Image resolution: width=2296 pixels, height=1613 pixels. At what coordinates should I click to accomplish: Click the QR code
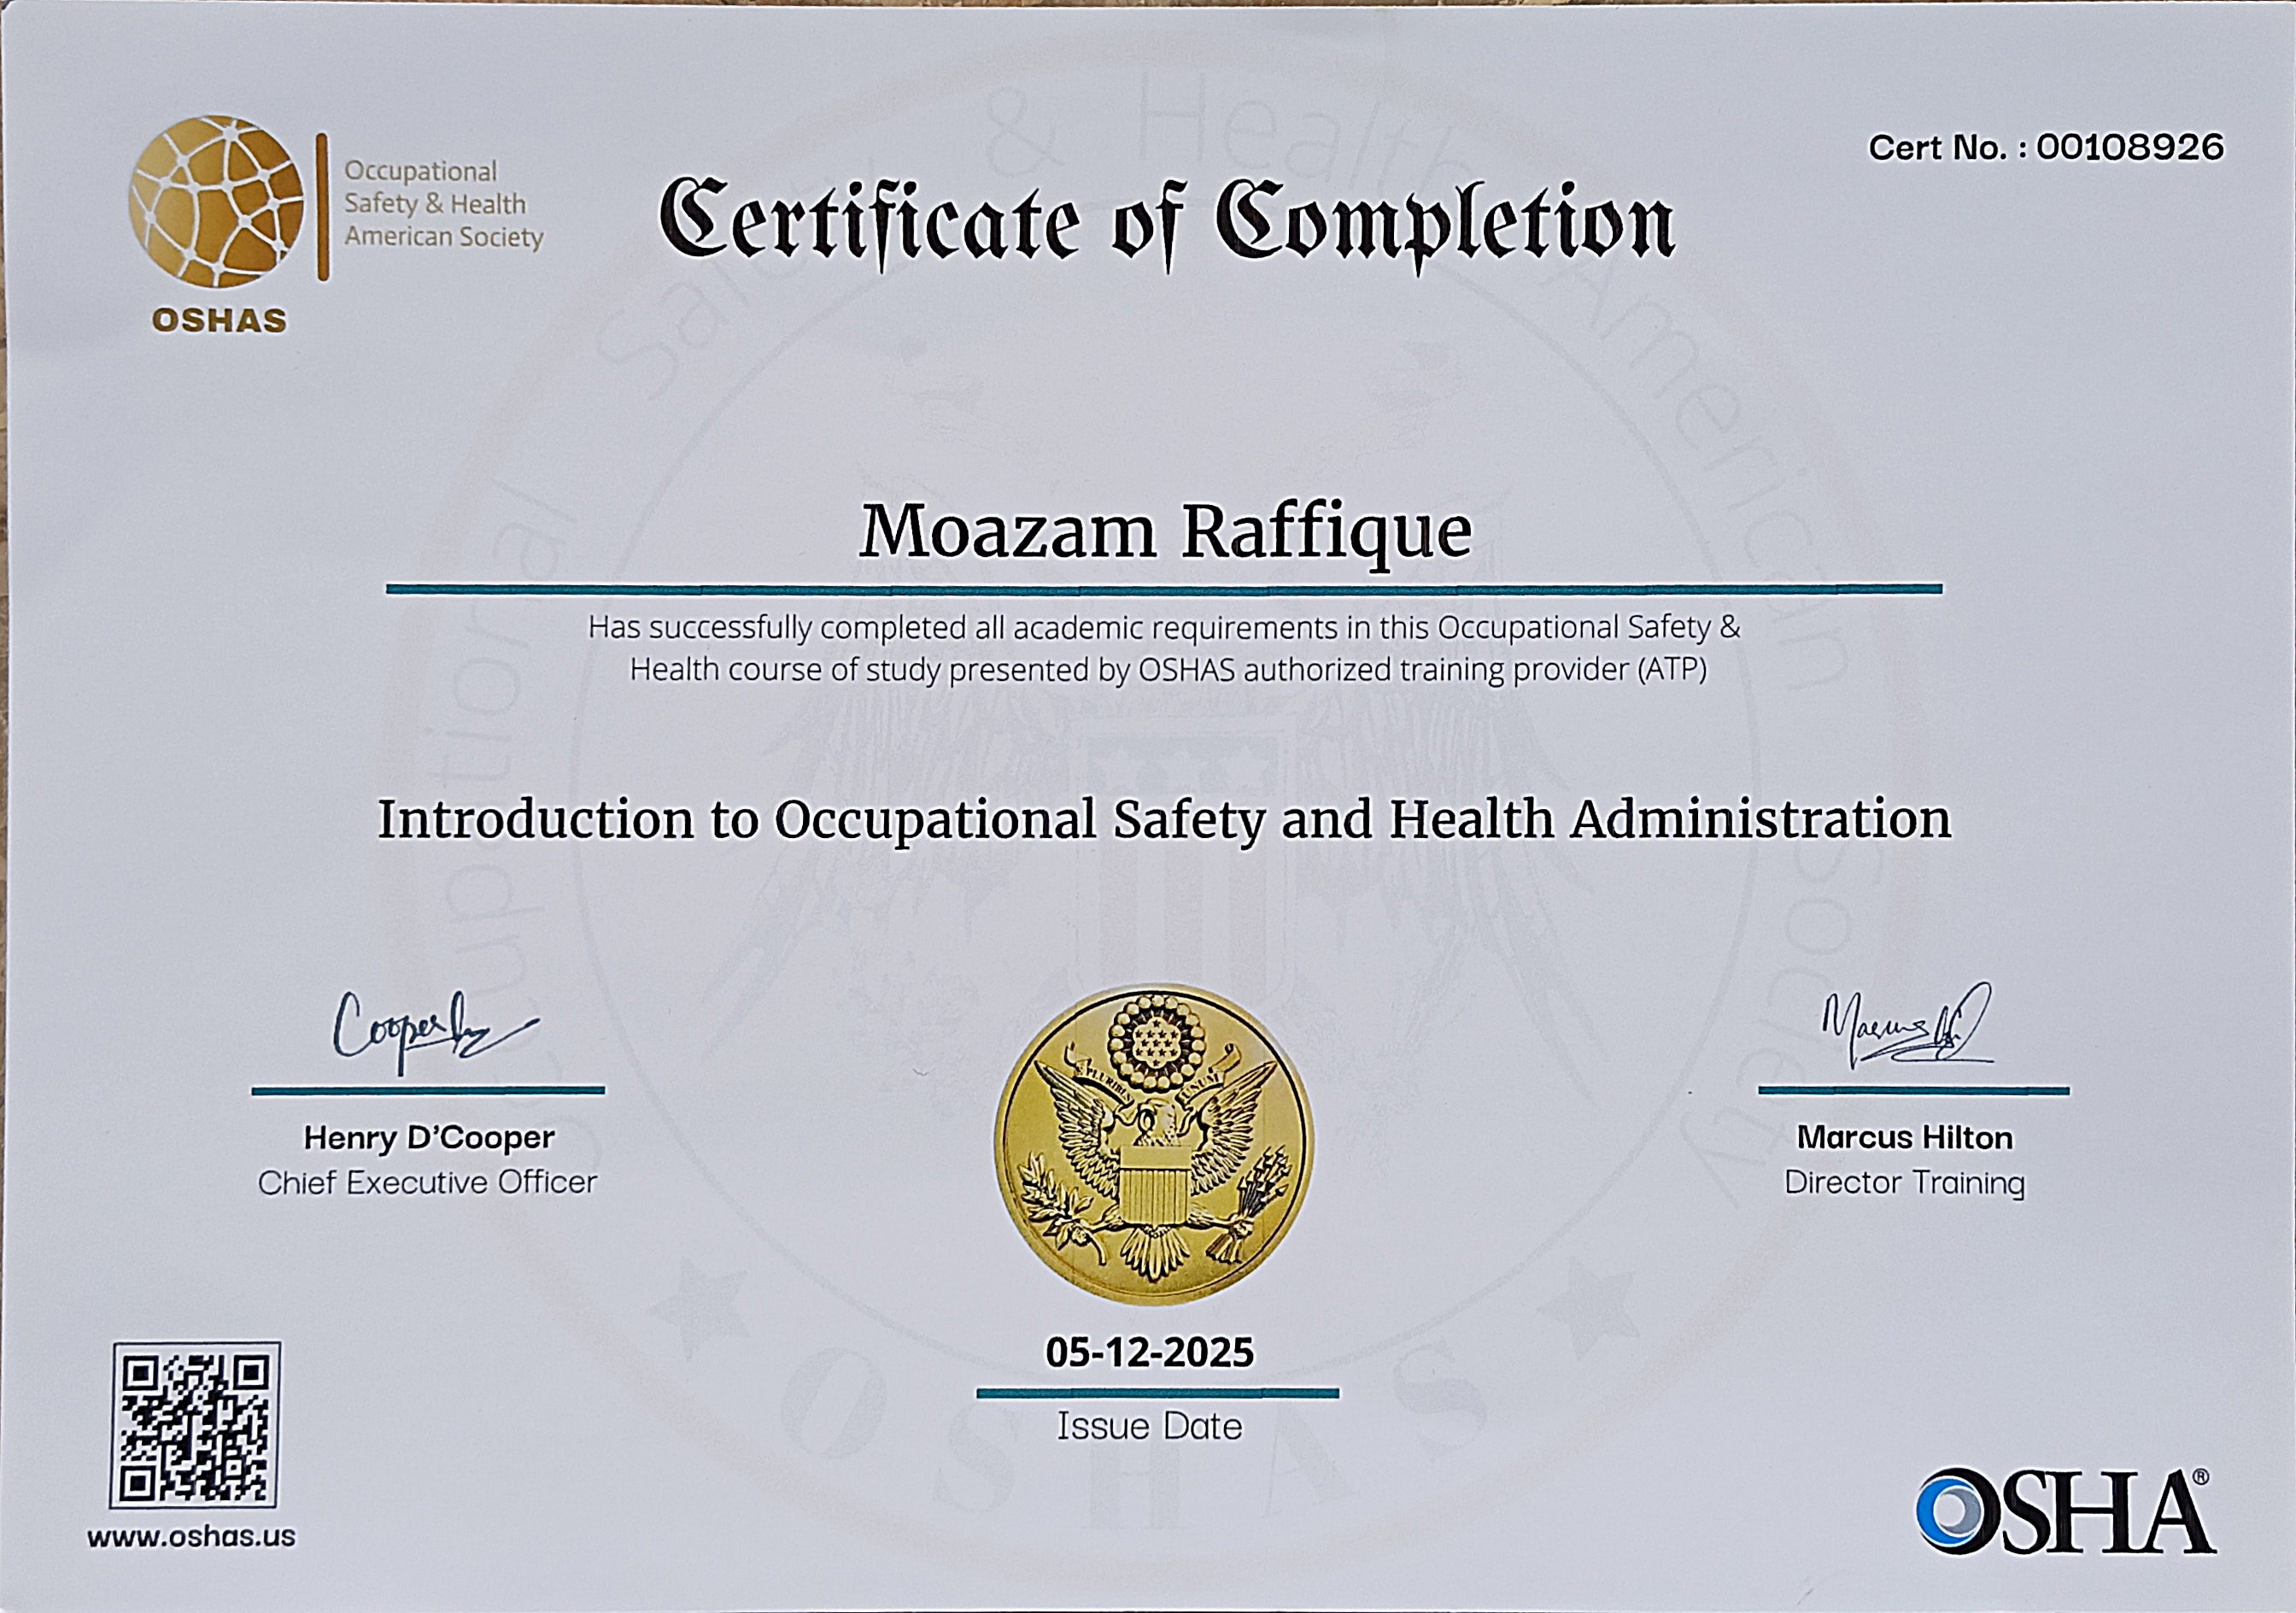coord(195,1425)
